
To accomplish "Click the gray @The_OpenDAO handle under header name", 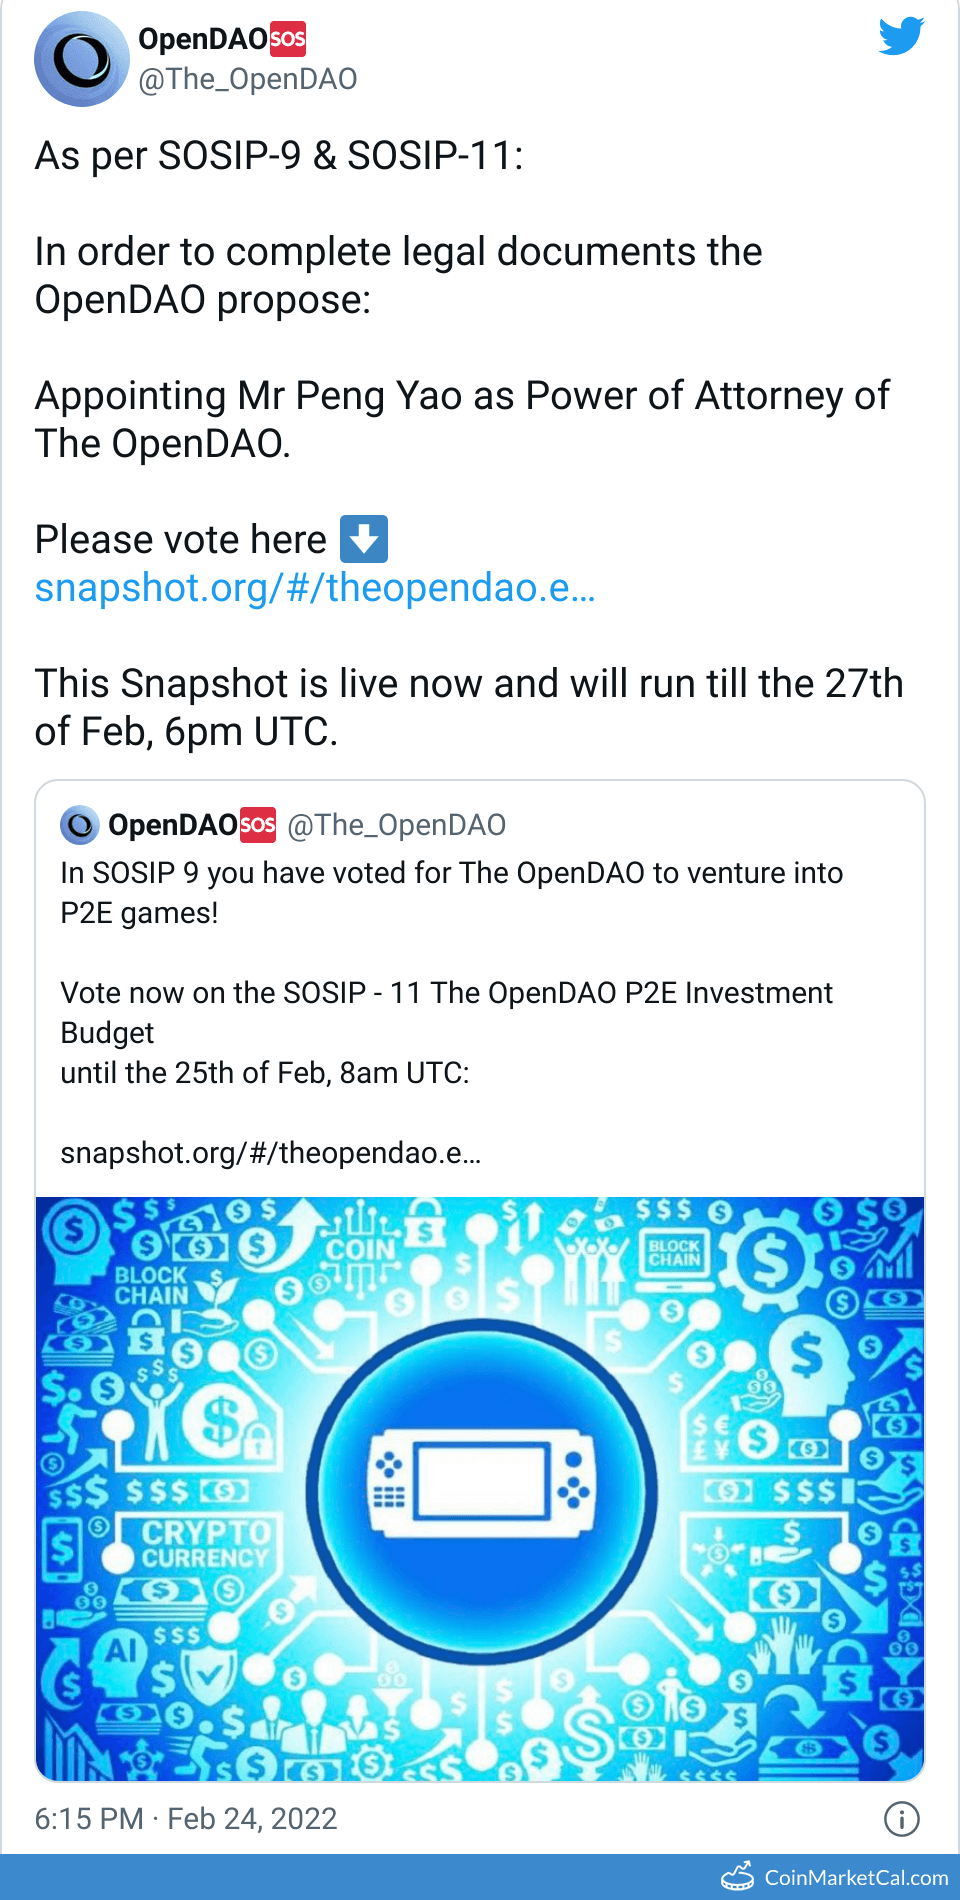I will coord(247,79).
